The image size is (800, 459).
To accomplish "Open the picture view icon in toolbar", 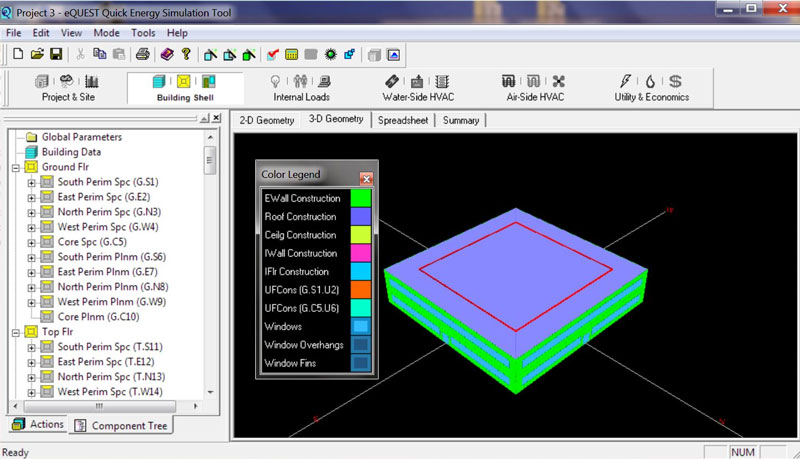I will [393, 55].
